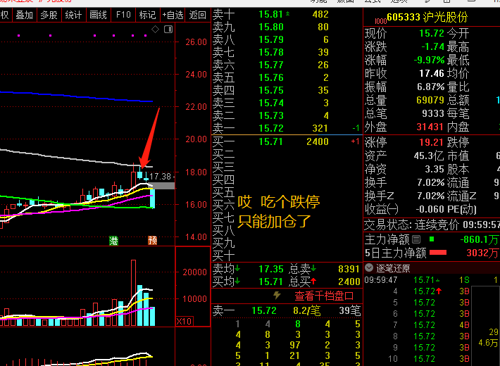This screenshot has width=500, height=366.
Task: Click the 标记 mark button
Action: [x=147, y=15]
